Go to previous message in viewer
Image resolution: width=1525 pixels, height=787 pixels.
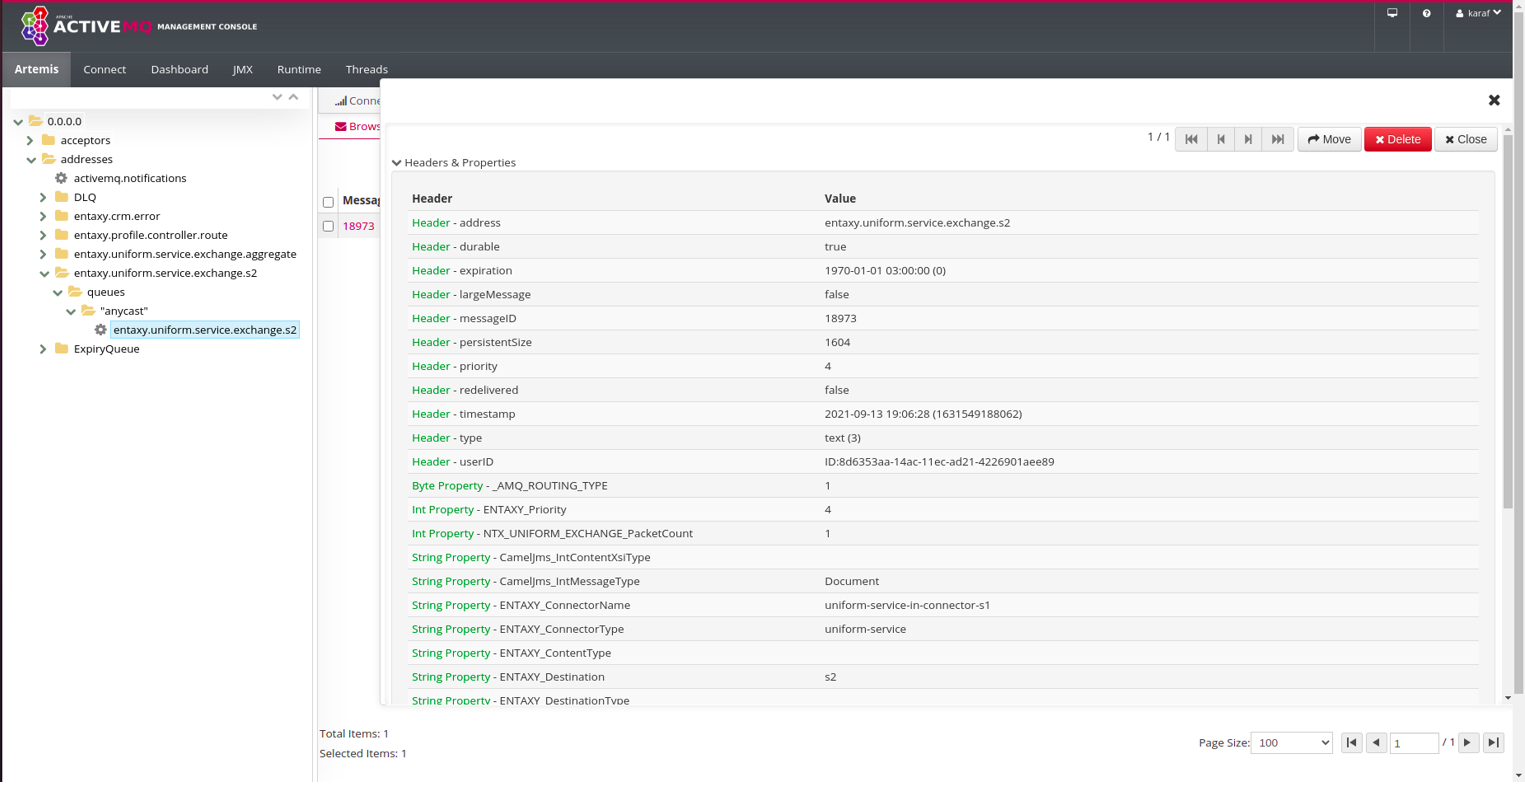point(1220,140)
